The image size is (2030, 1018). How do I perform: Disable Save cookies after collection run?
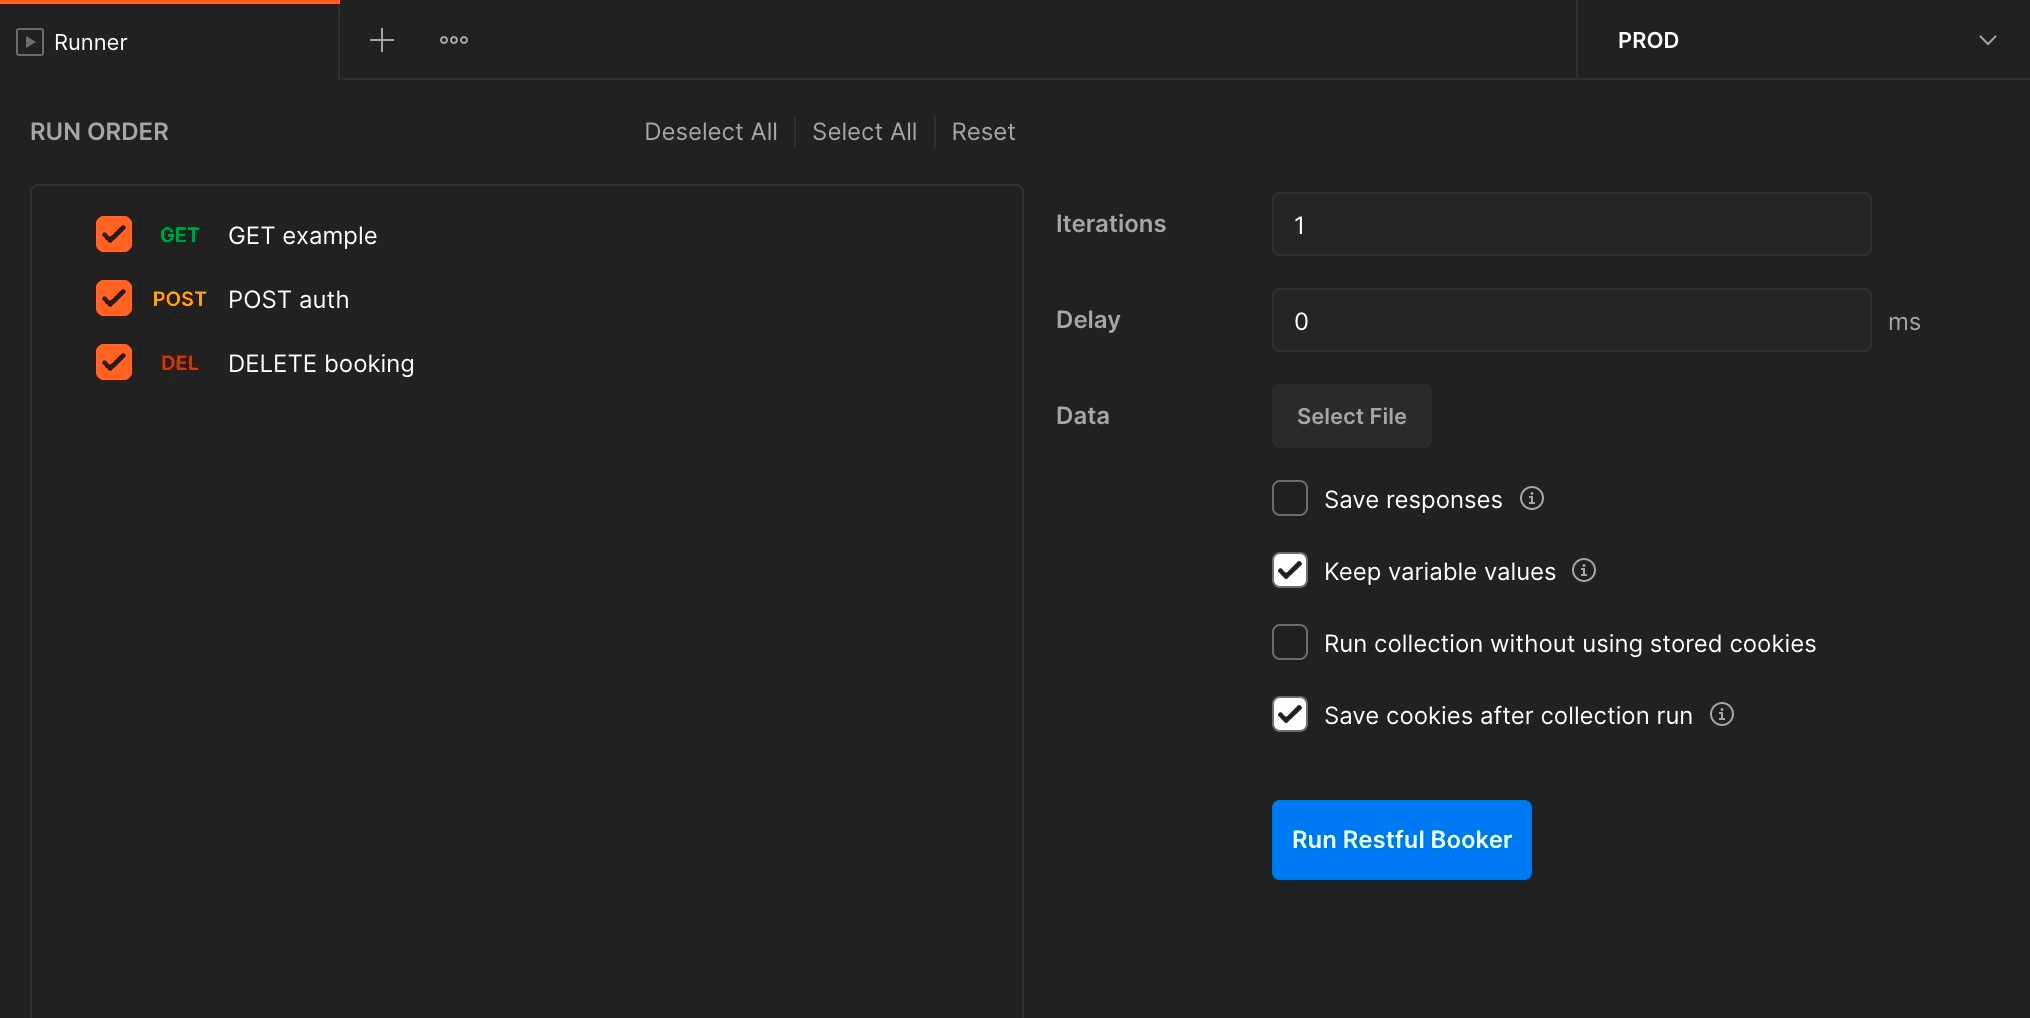1290,714
